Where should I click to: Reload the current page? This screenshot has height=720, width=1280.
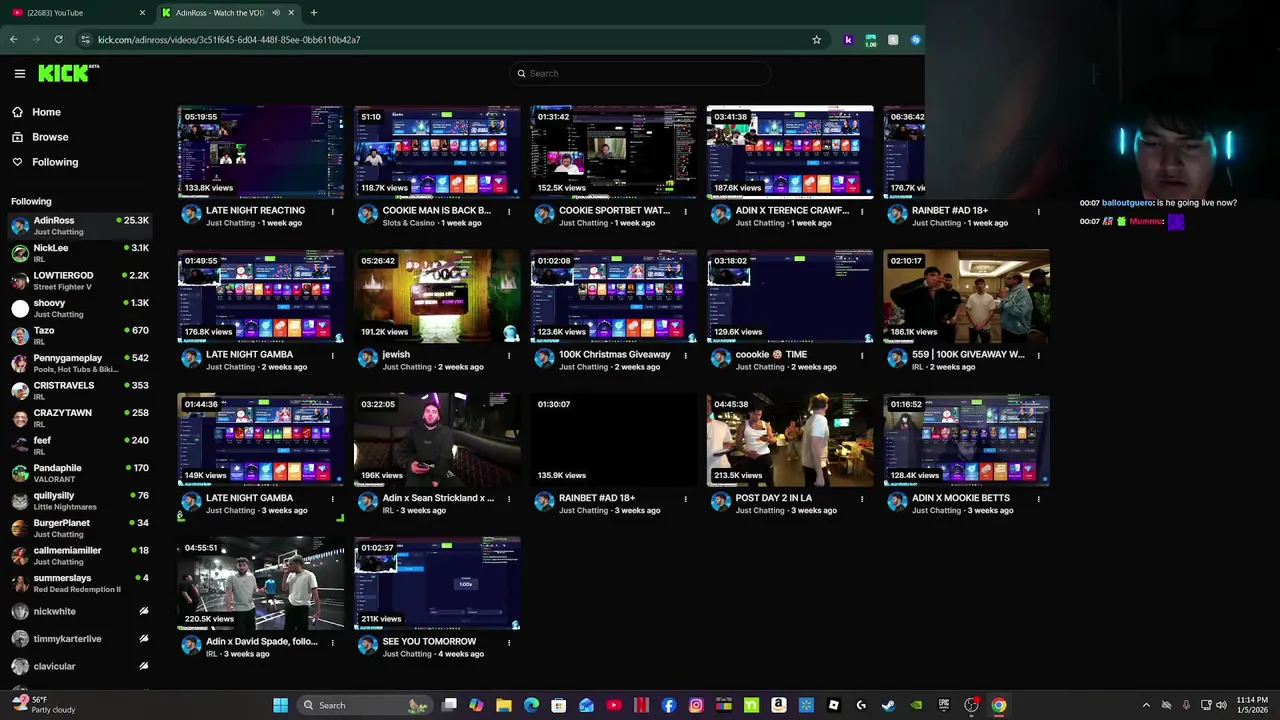coord(59,40)
